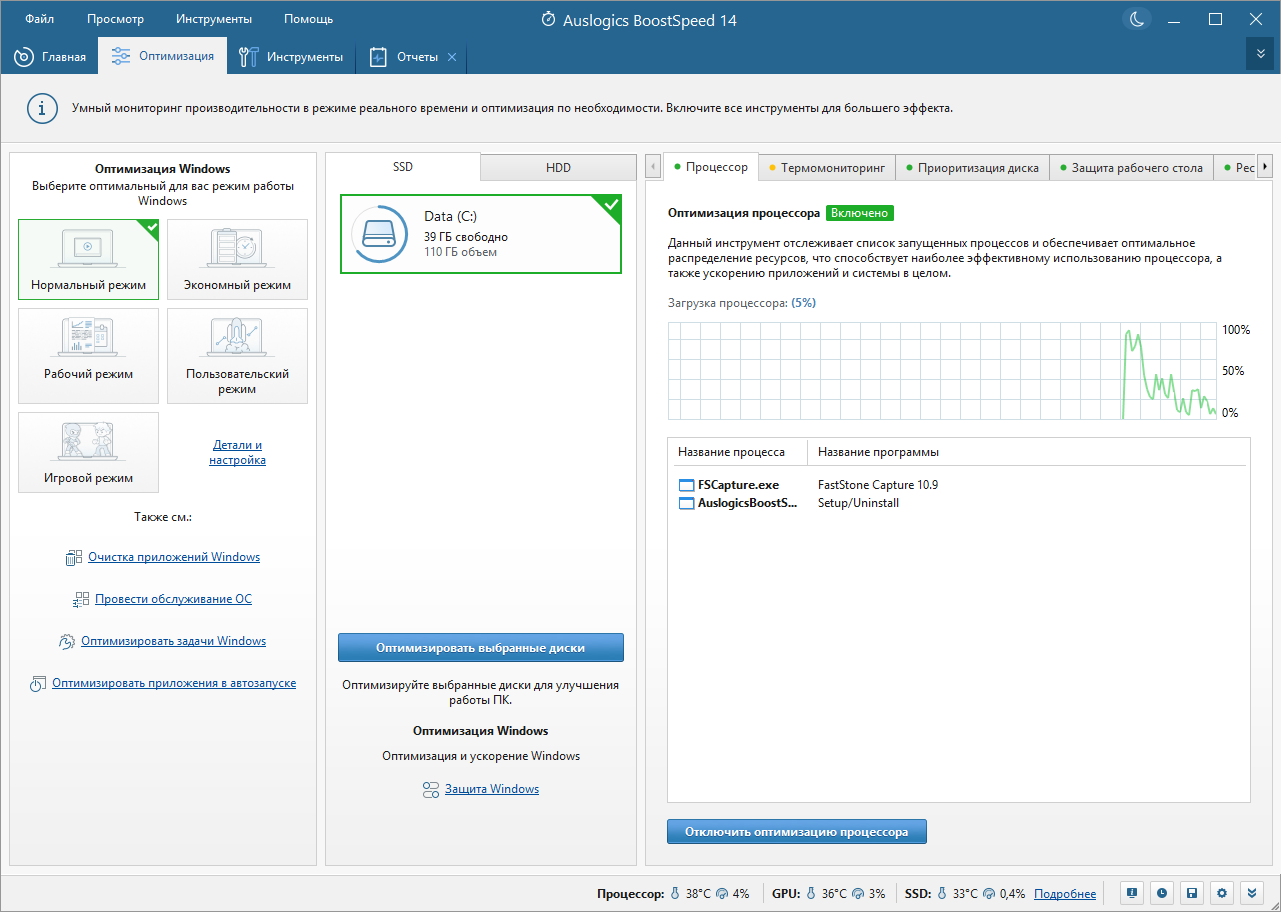Switch to the Процессор tab

tap(710, 167)
